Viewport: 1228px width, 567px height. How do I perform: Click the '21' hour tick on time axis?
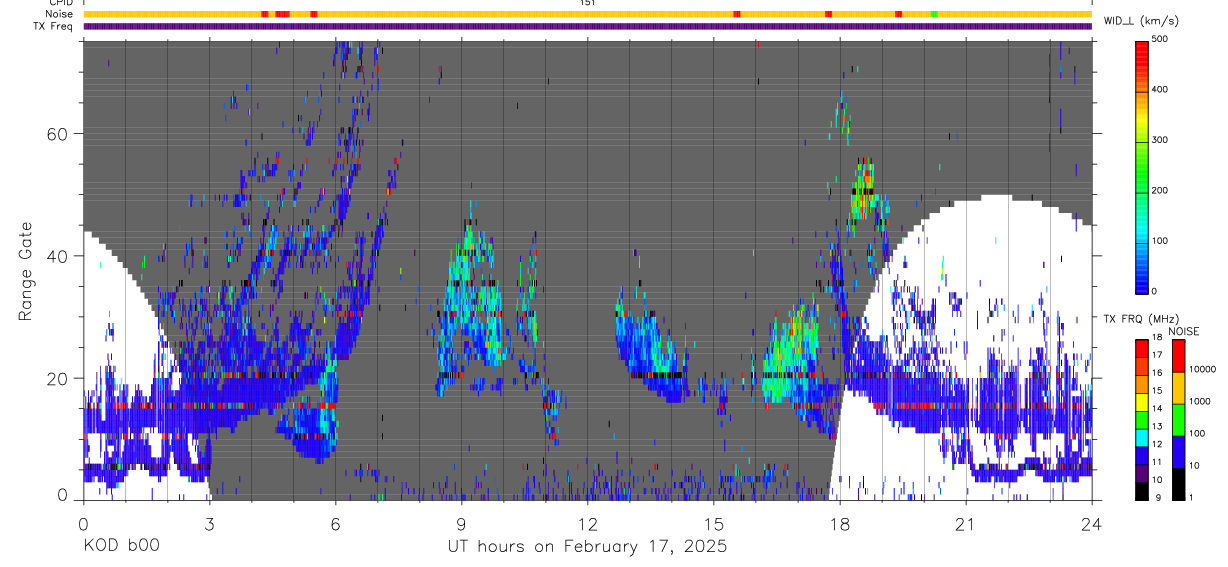pyautogui.click(x=965, y=523)
